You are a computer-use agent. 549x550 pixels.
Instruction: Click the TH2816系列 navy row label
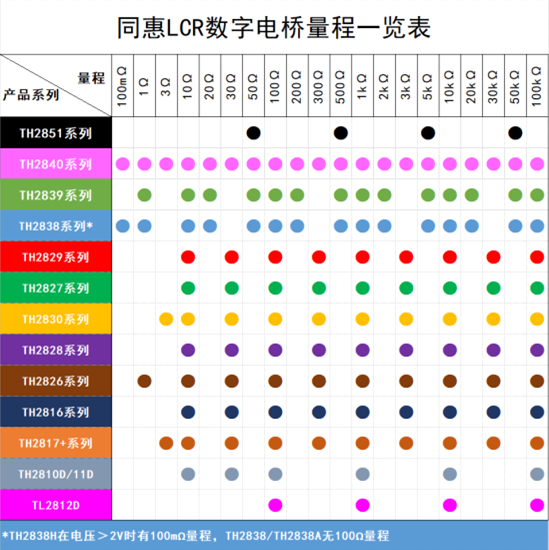coord(56,412)
